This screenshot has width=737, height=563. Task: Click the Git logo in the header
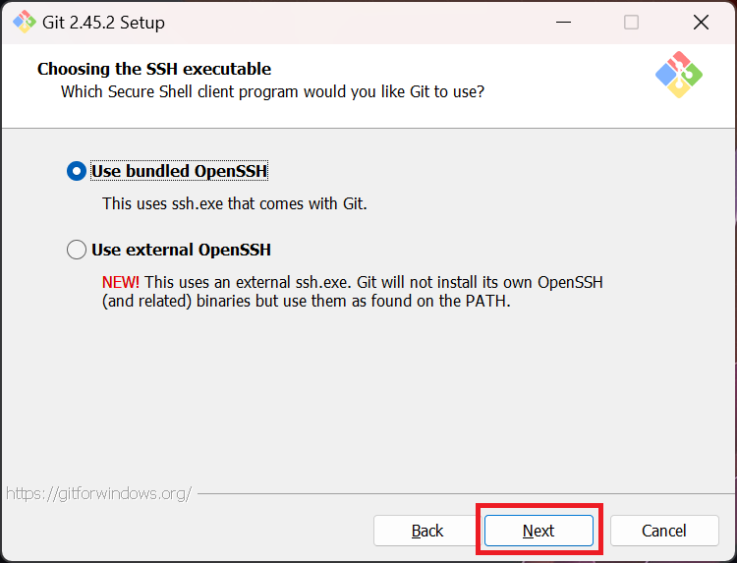(x=679, y=75)
